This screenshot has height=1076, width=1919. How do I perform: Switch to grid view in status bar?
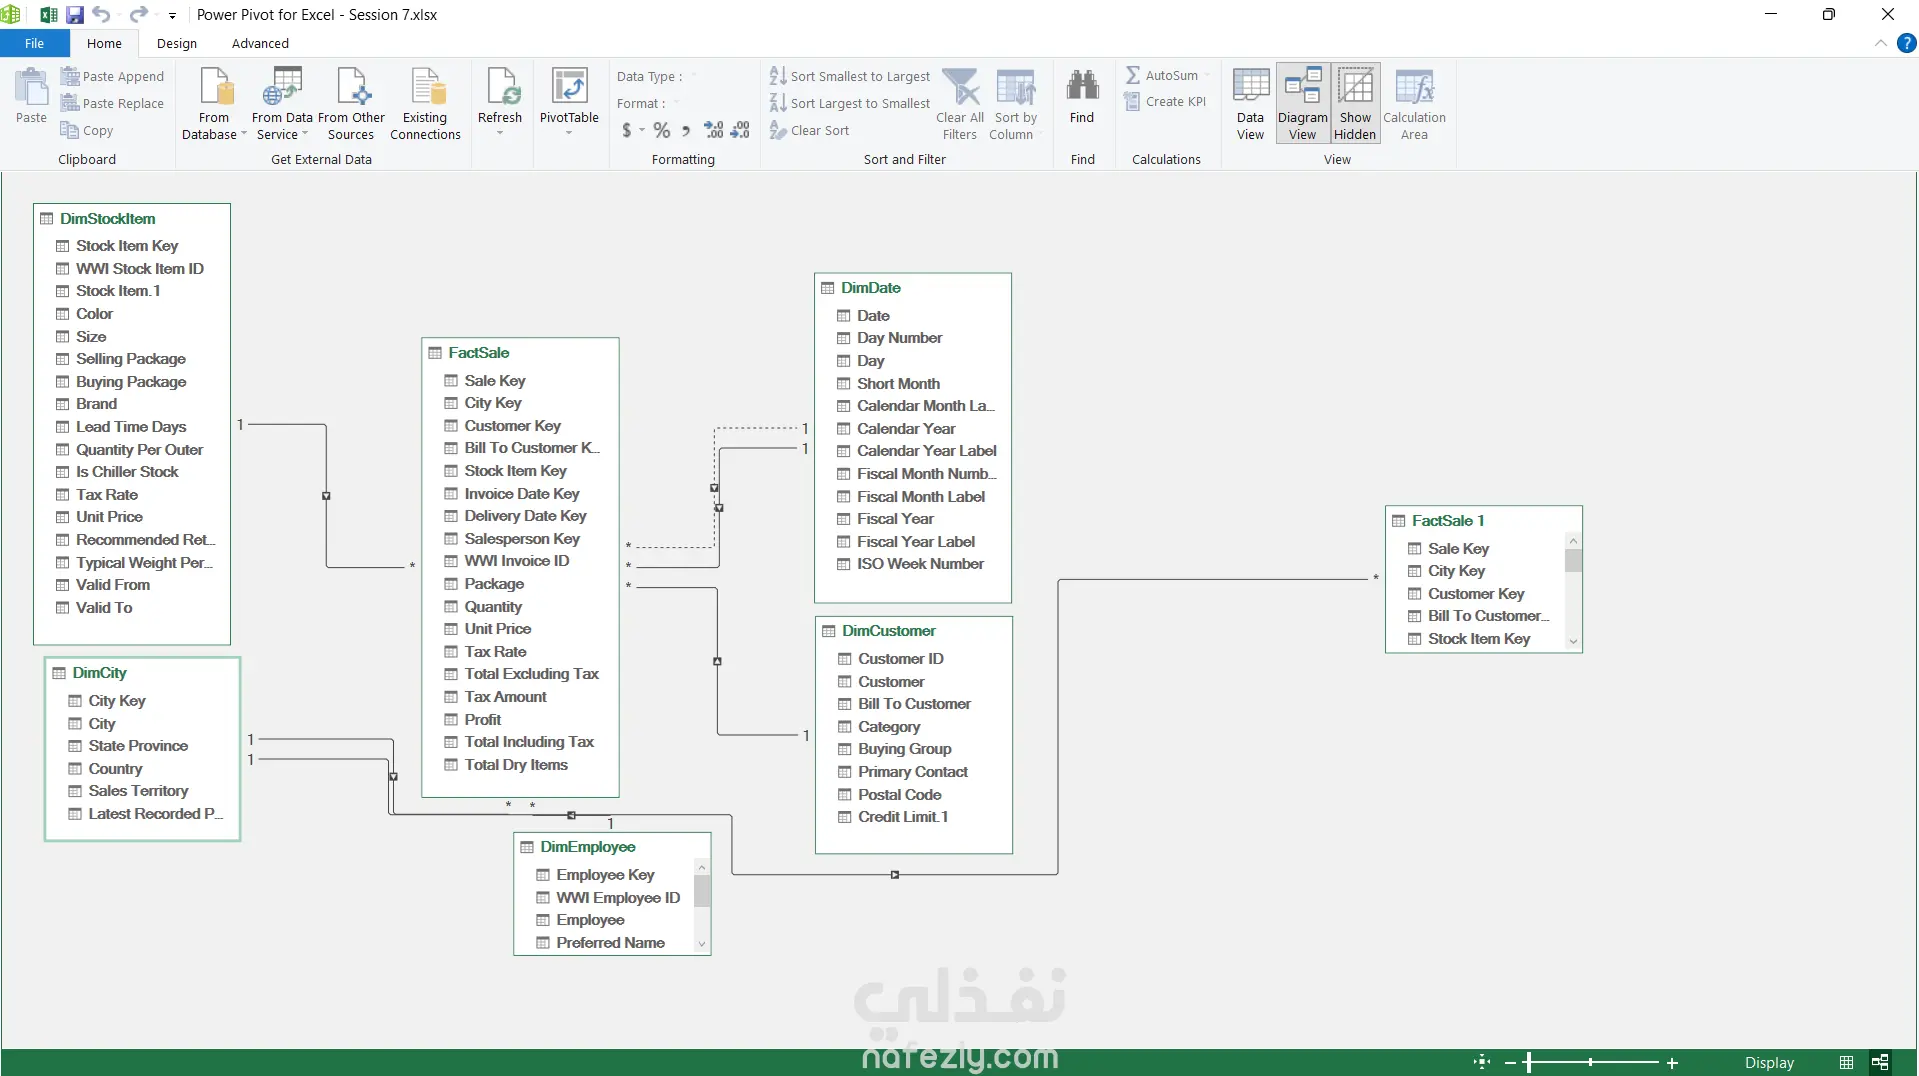(1846, 1062)
